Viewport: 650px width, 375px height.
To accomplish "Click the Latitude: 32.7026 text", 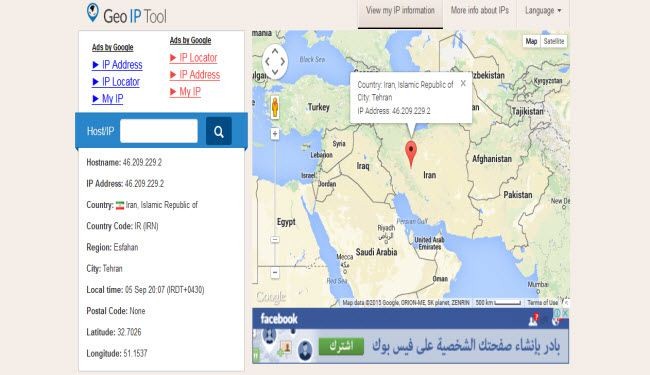I will pyautogui.click(x=114, y=332).
